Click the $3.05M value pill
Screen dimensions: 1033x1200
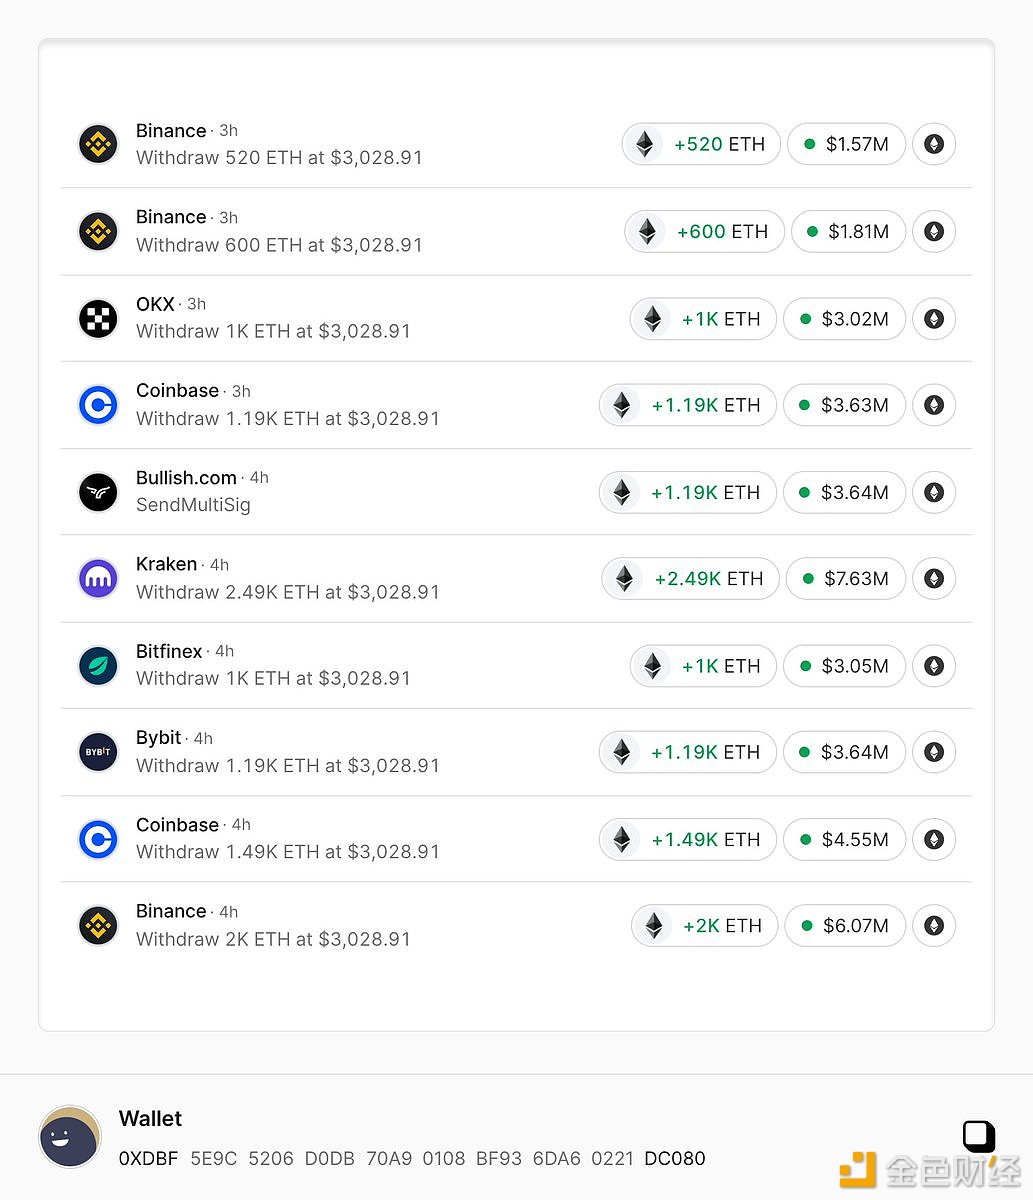(844, 666)
